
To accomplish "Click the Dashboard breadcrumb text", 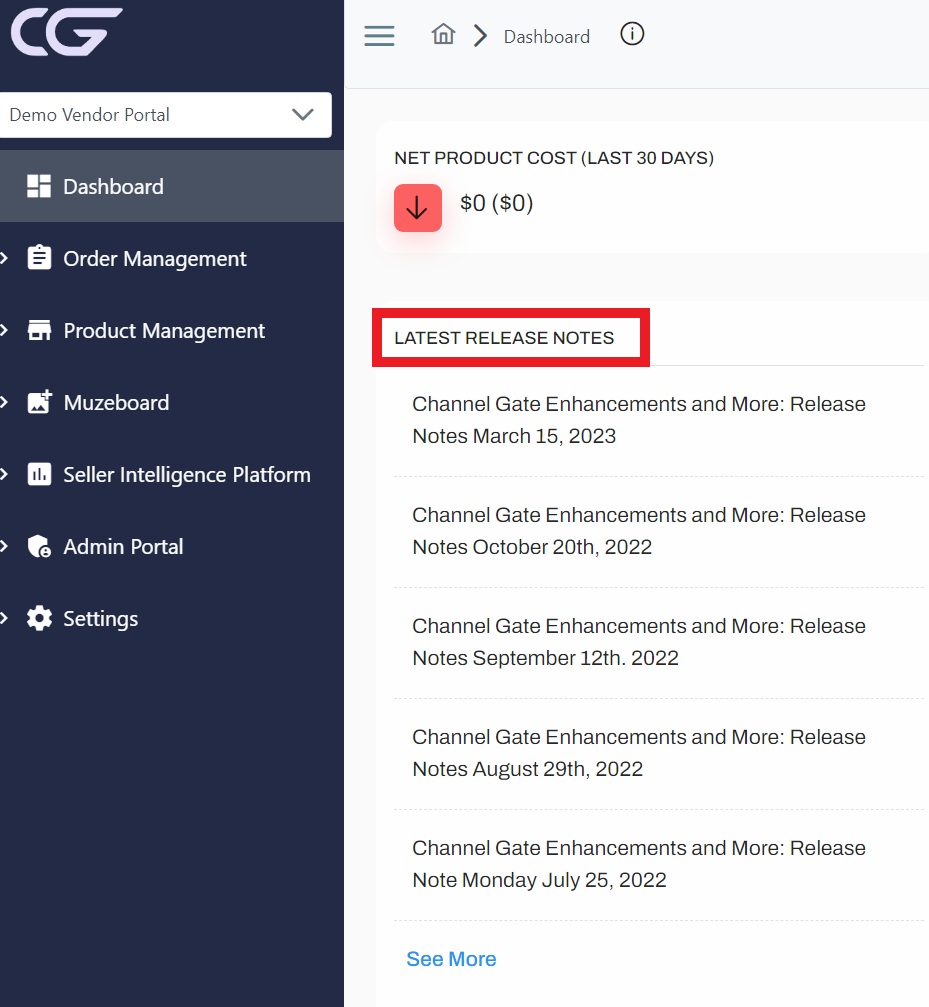I will [546, 37].
